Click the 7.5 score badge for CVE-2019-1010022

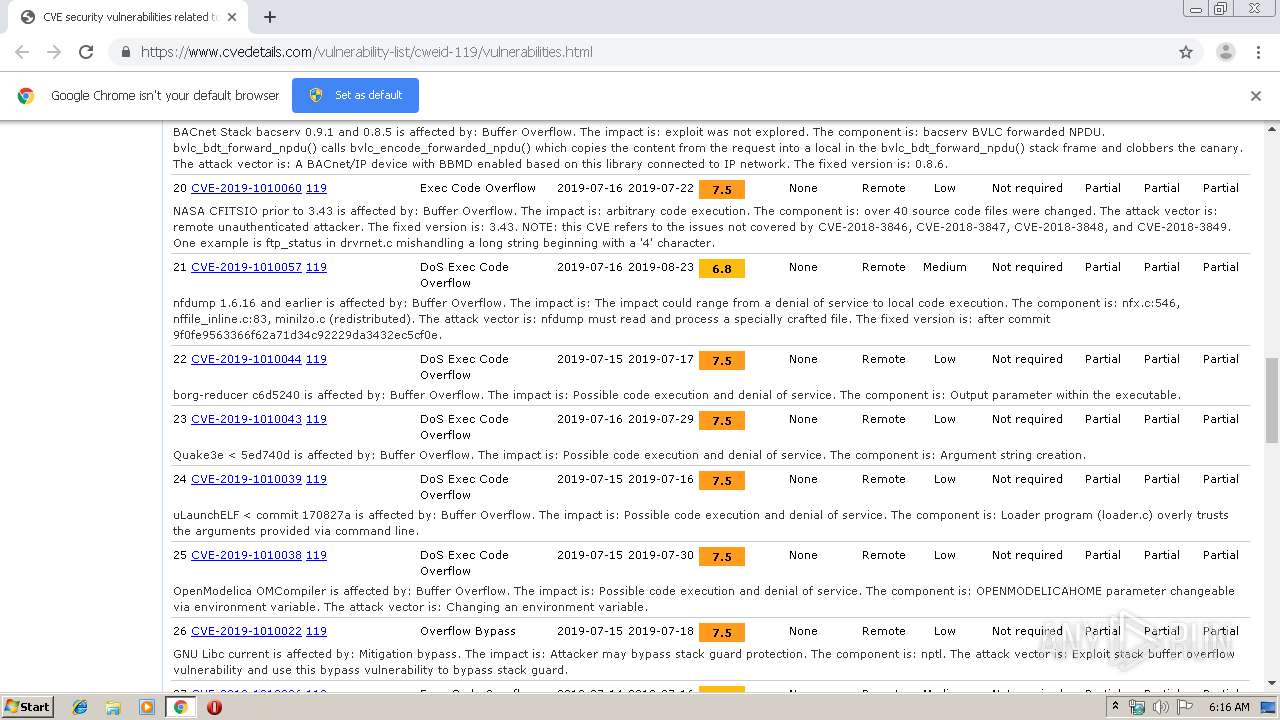pyautogui.click(x=722, y=633)
